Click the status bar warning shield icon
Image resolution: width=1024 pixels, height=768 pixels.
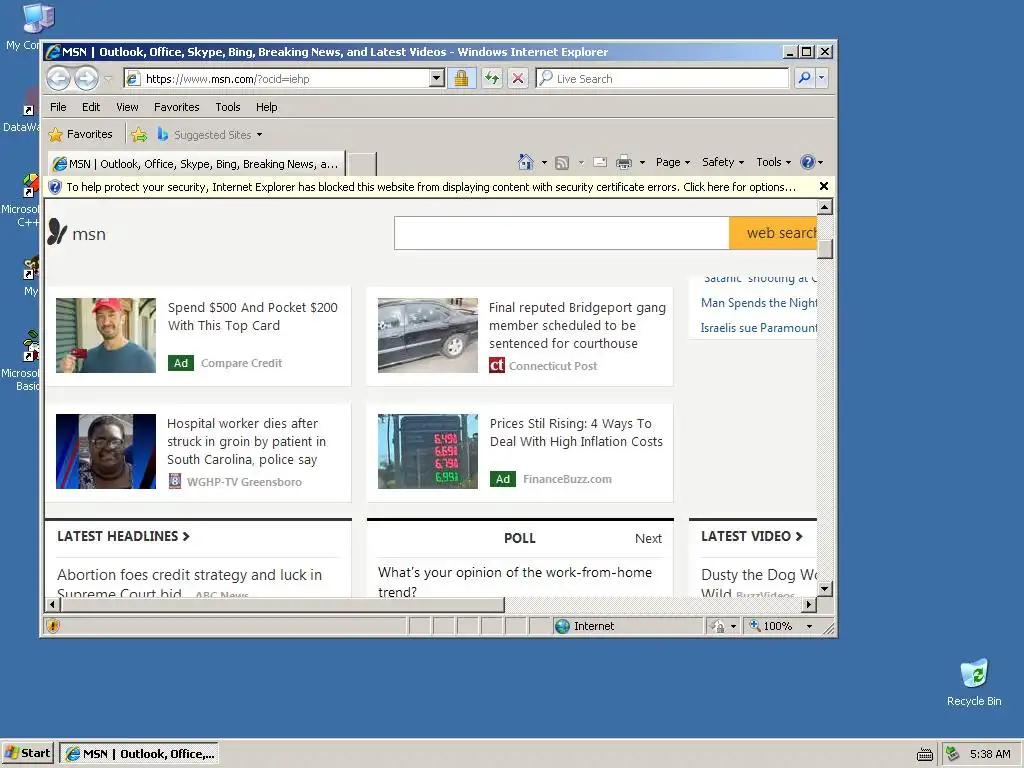[x=53, y=626]
